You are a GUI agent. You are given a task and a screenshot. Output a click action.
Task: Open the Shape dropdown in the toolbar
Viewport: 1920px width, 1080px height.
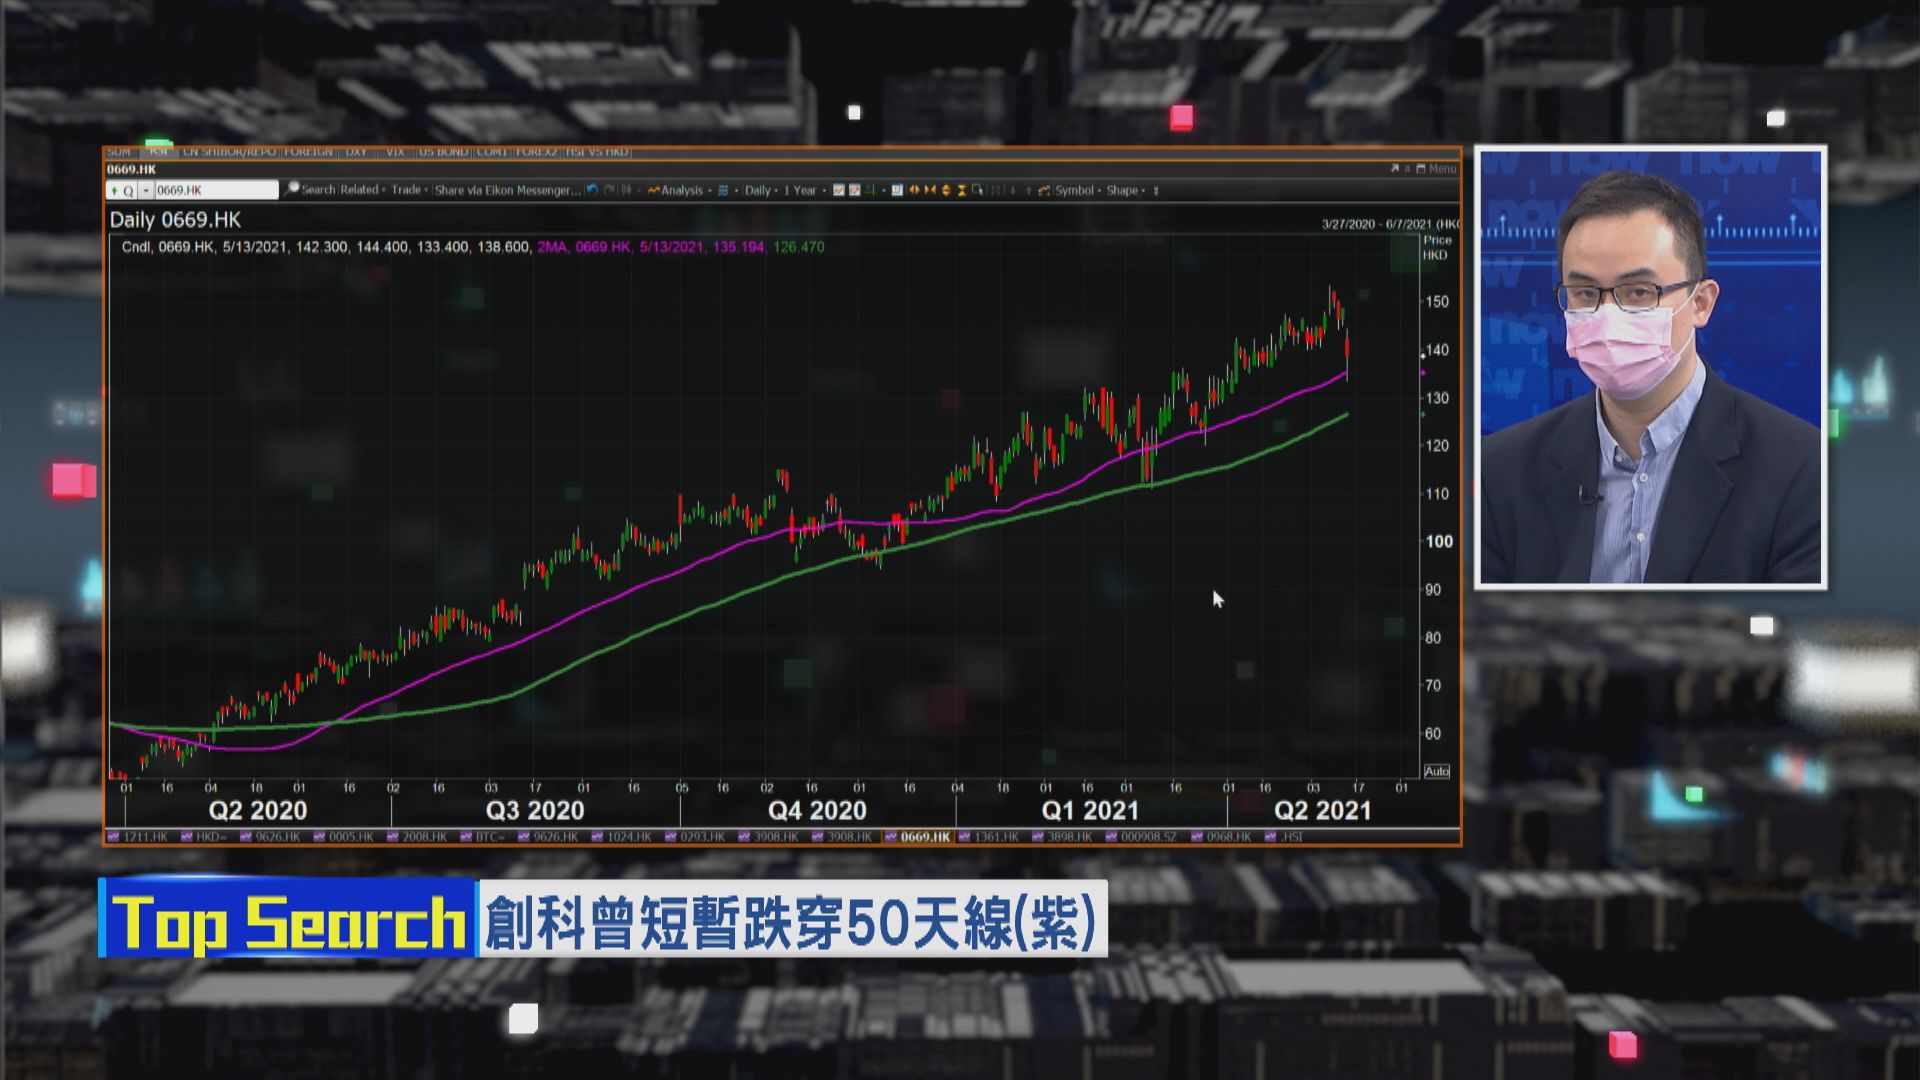(1125, 190)
